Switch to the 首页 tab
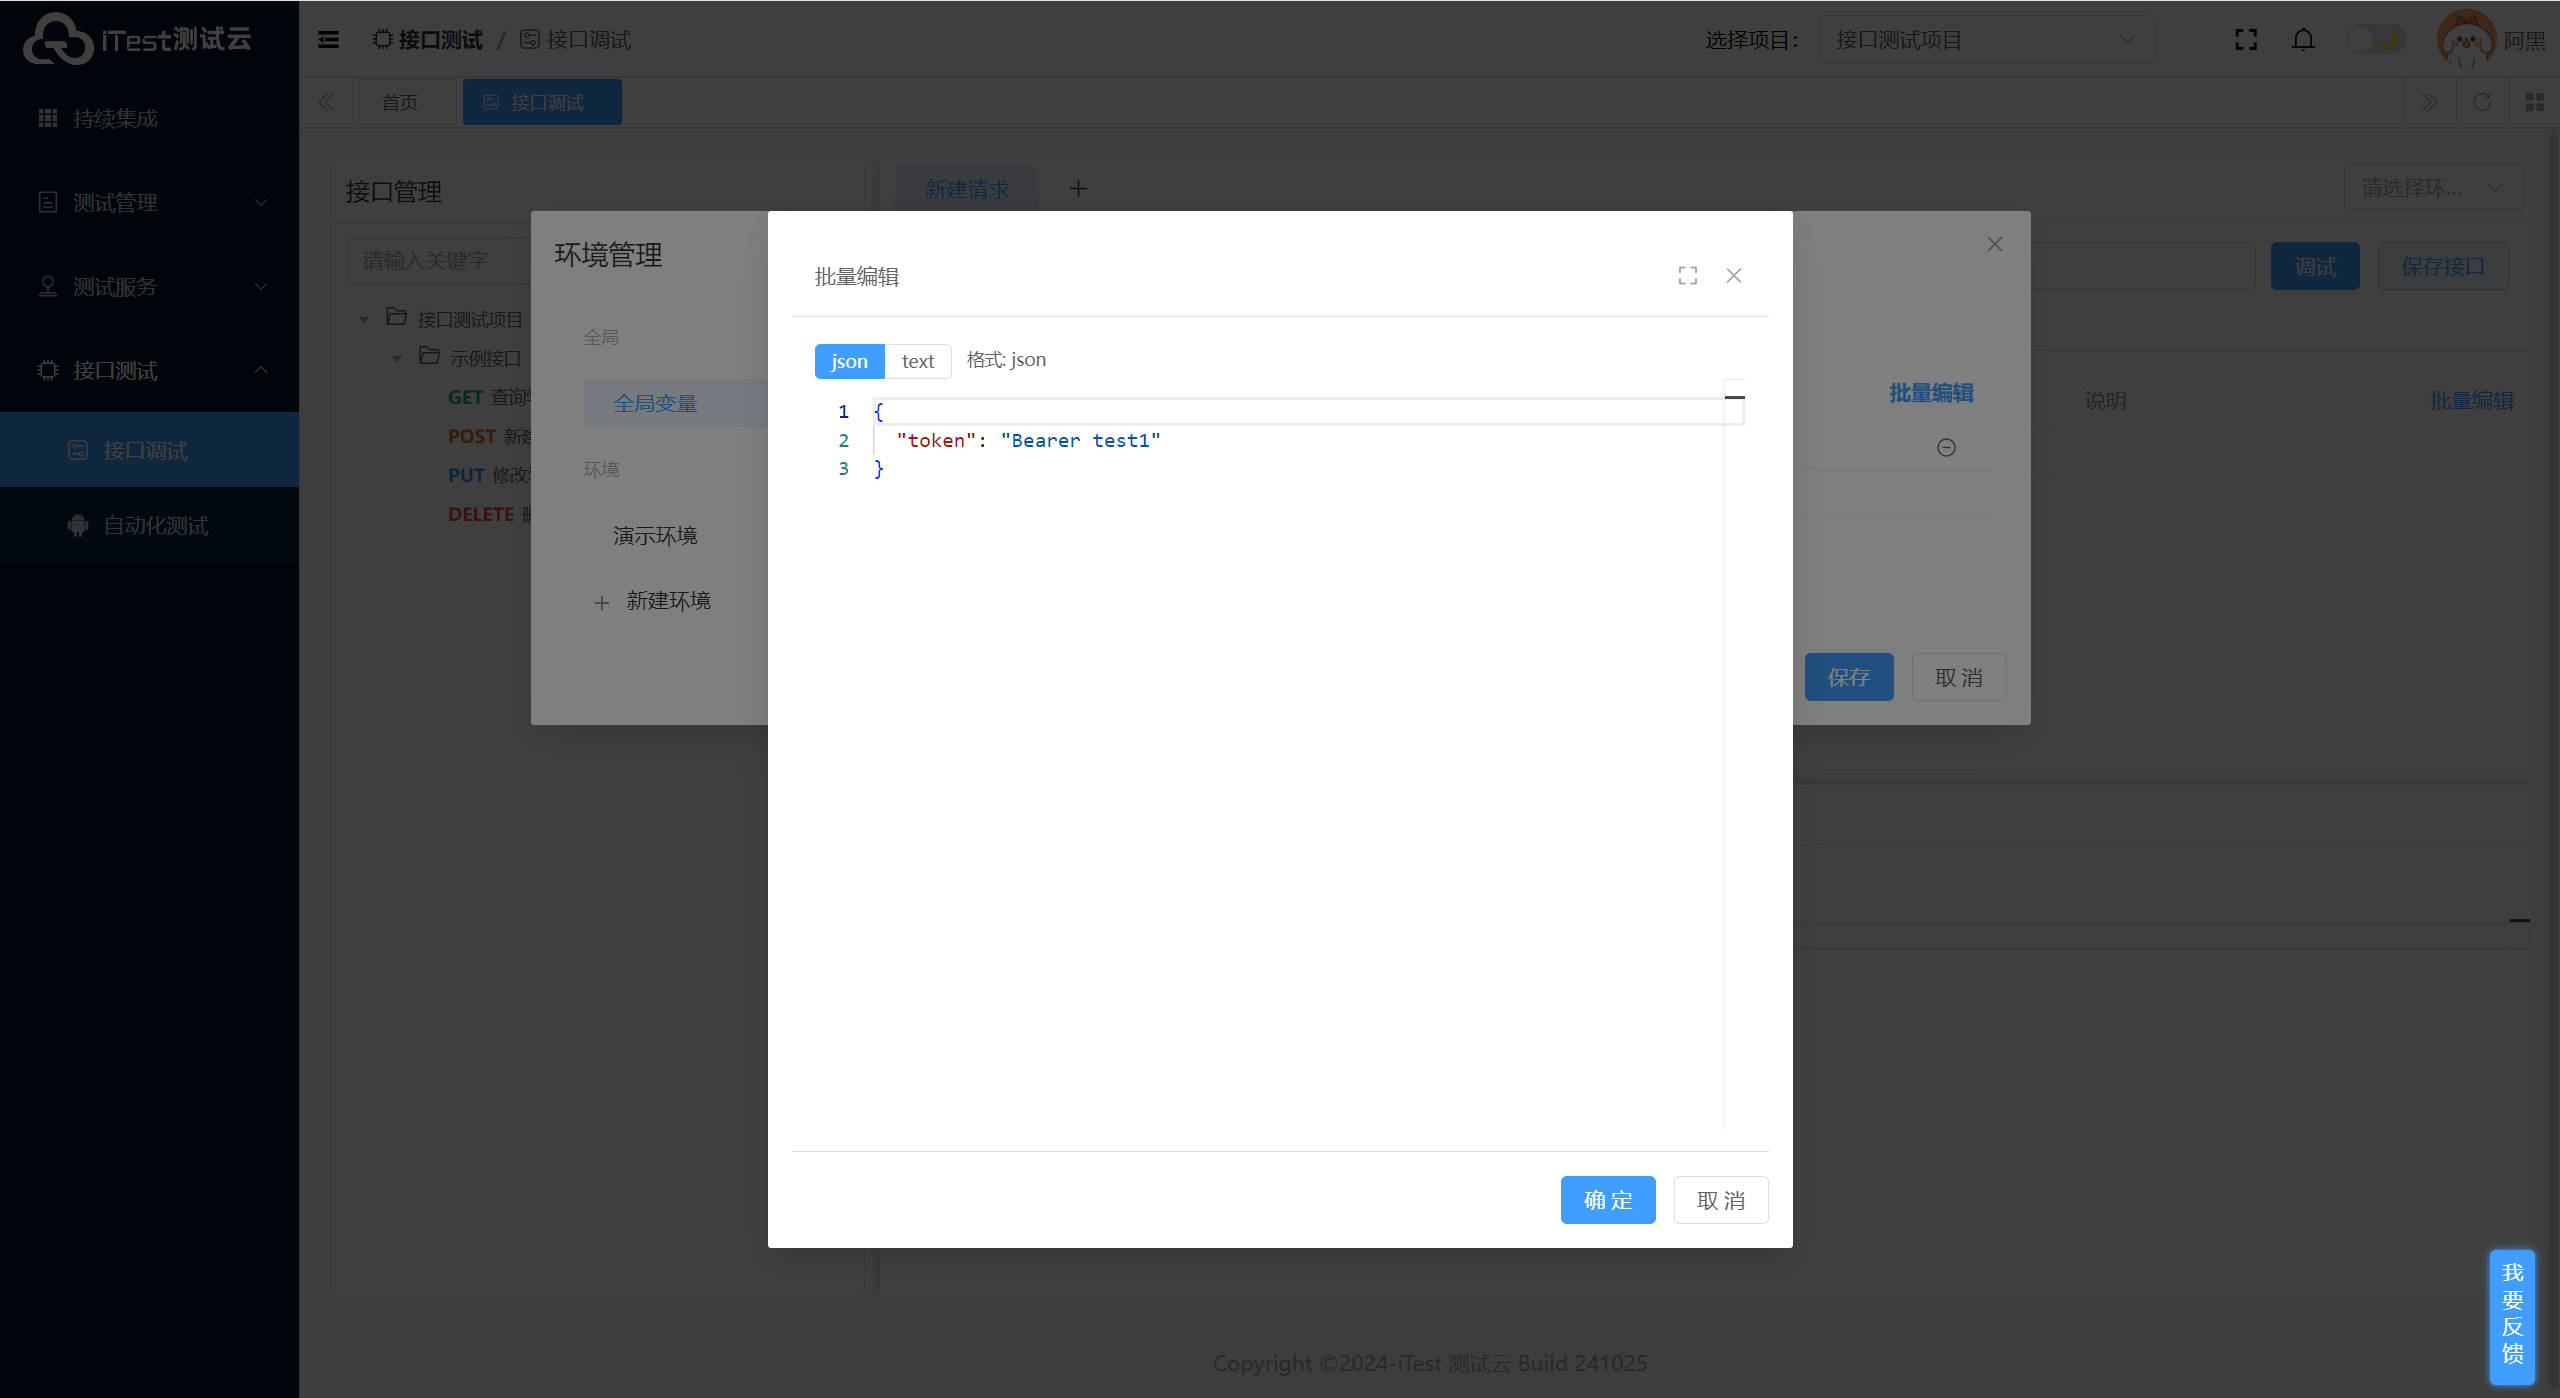This screenshot has width=2560, height=1398. coord(400,102)
